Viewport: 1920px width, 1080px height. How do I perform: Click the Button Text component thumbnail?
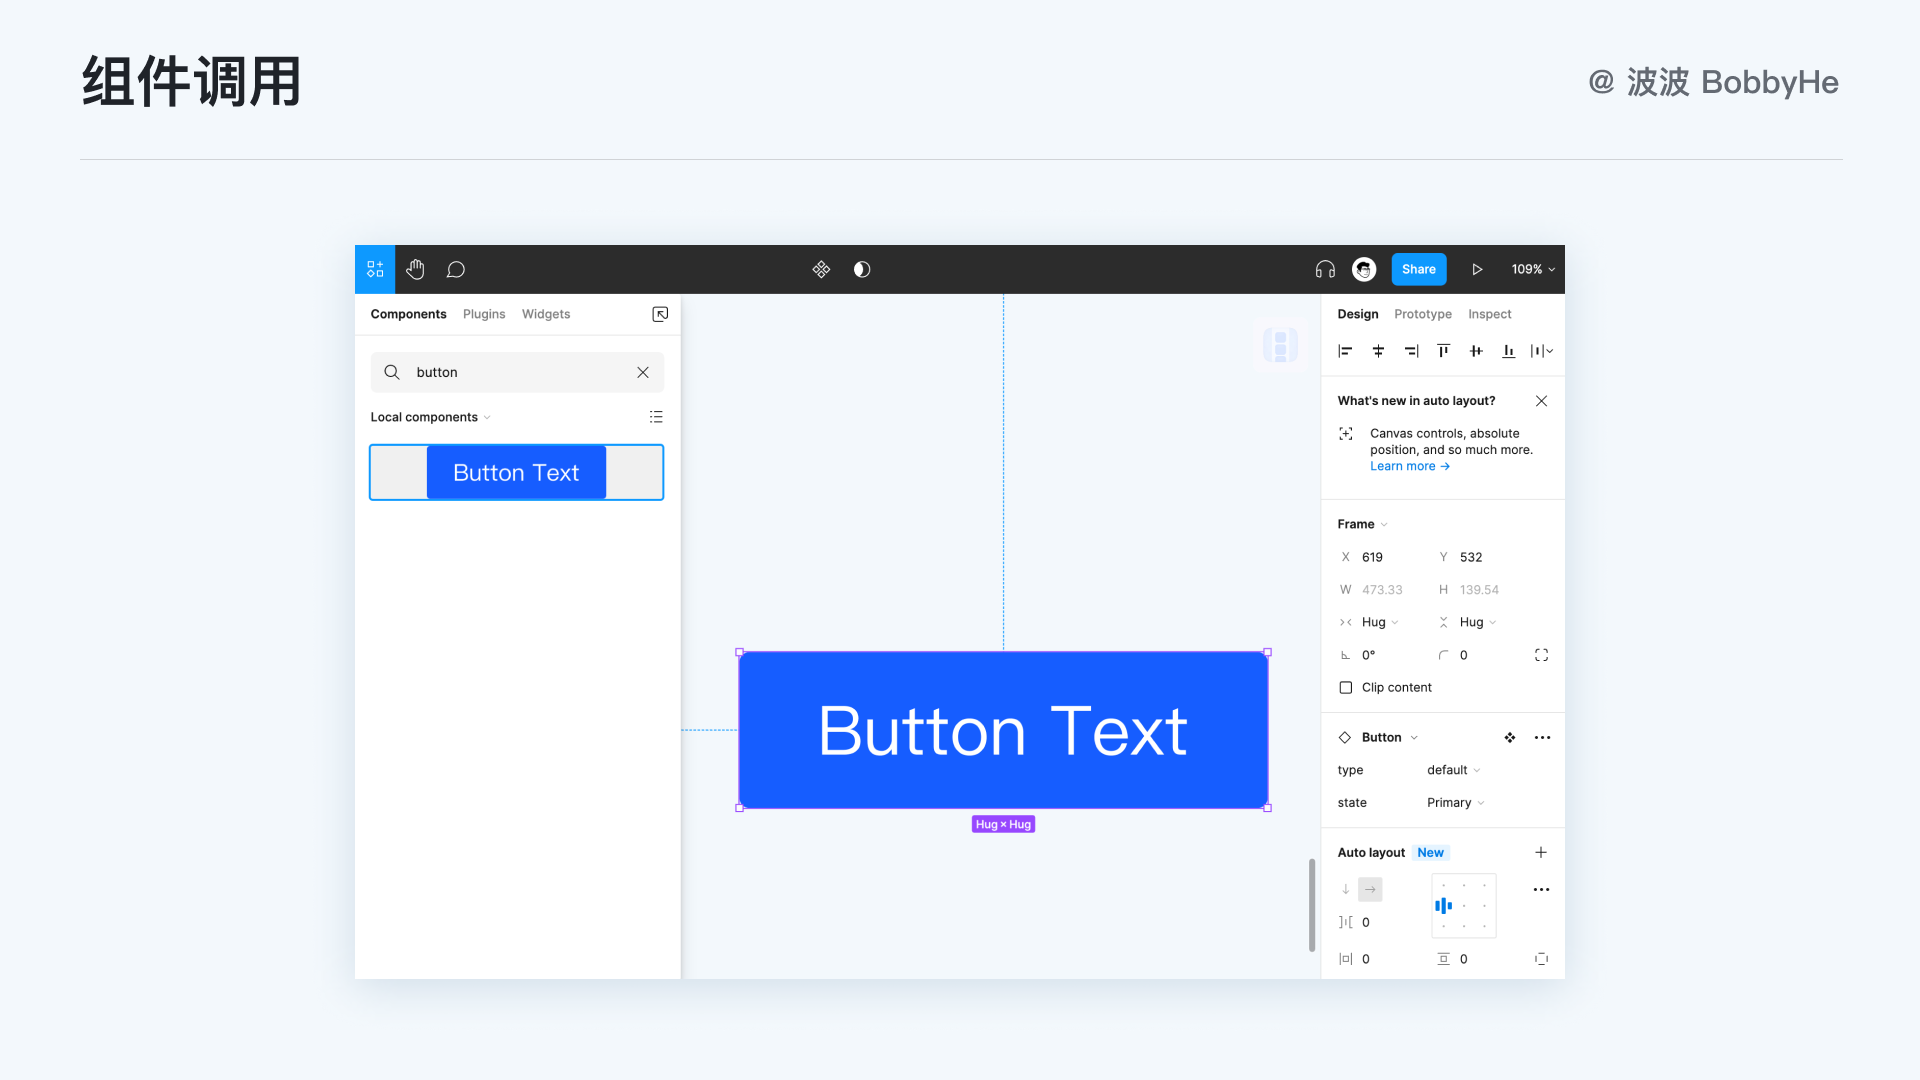[x=516, y=472]
